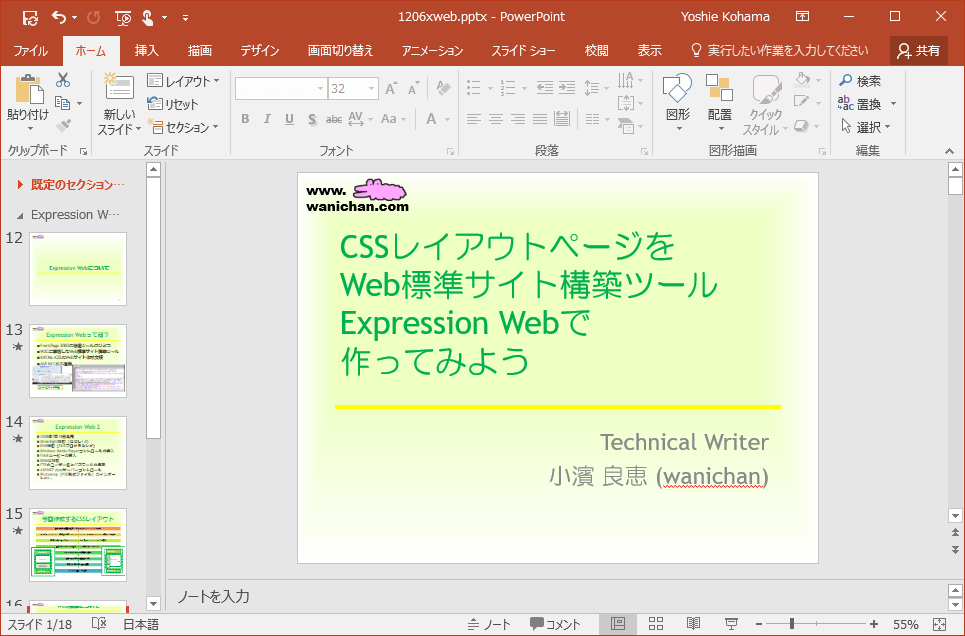
Task: Click the Reset (リセット) button
Action: click(173, 103)
